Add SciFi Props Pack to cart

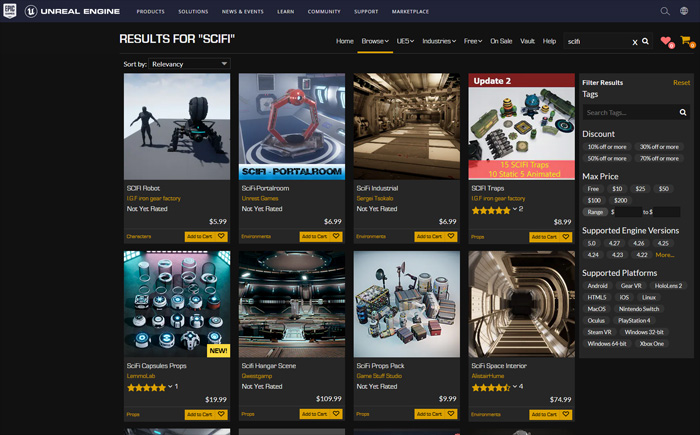point(429,414)
